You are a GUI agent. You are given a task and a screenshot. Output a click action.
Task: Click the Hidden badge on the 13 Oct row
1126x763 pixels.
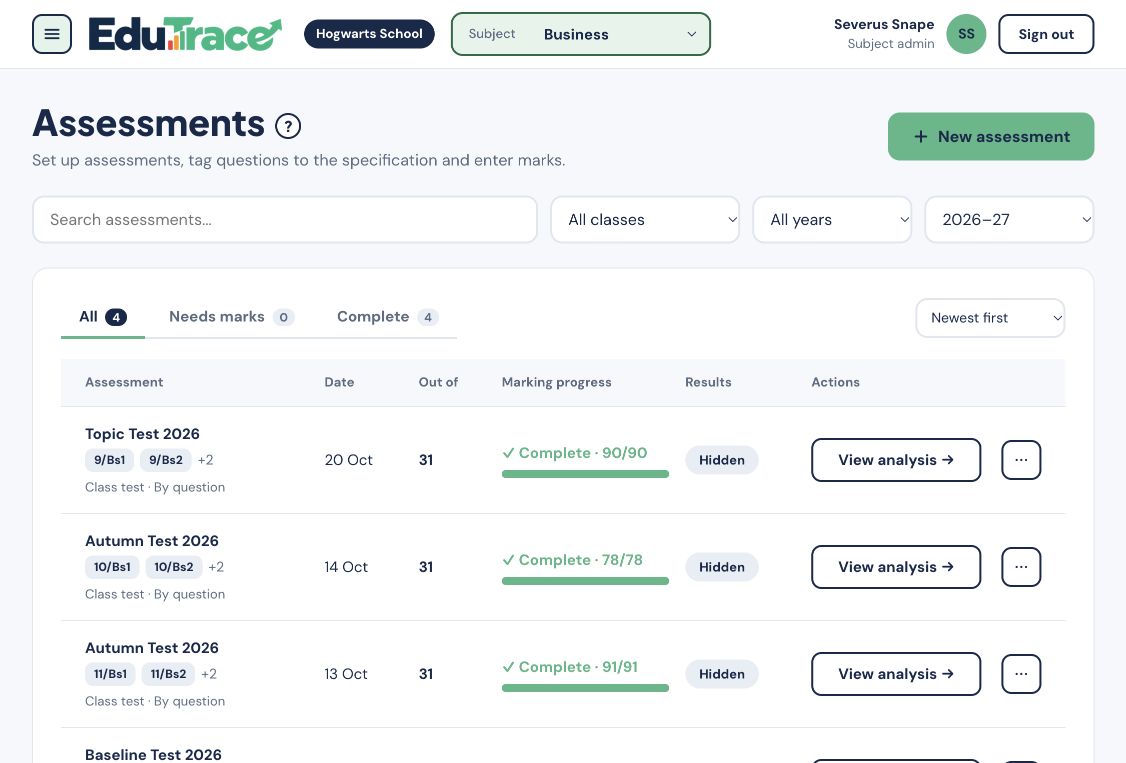click(x=722, y=674)
